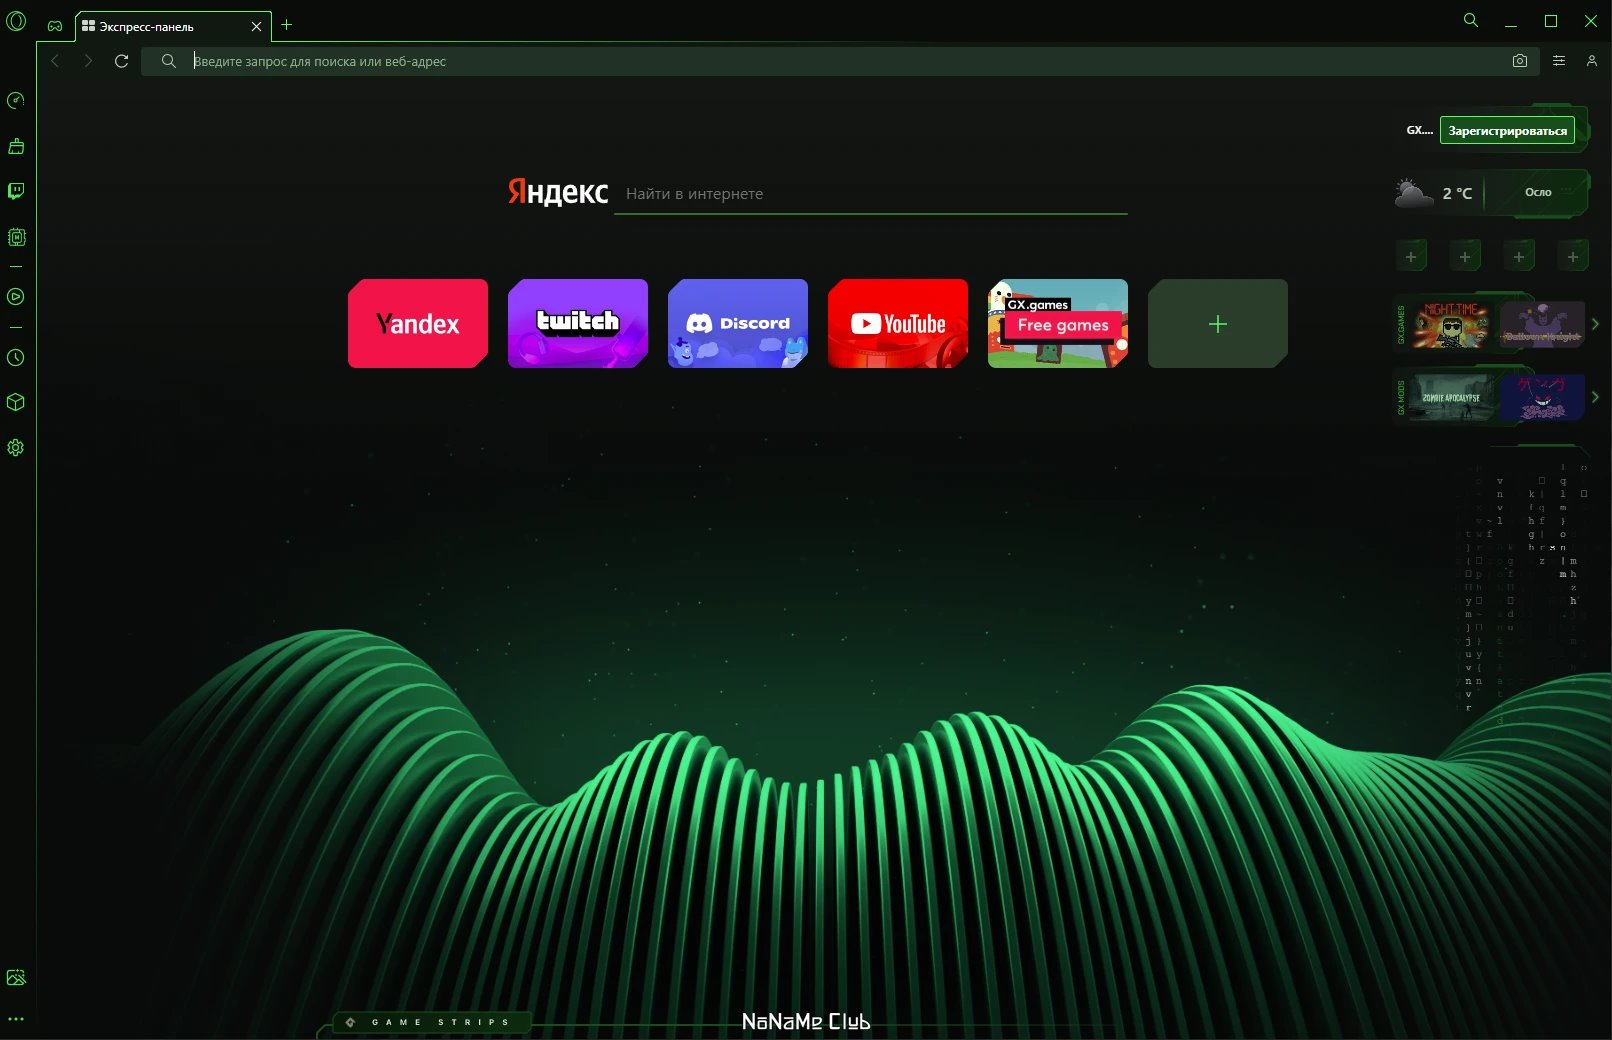Open Extensions cube icon in sidebar

[16, 402]
